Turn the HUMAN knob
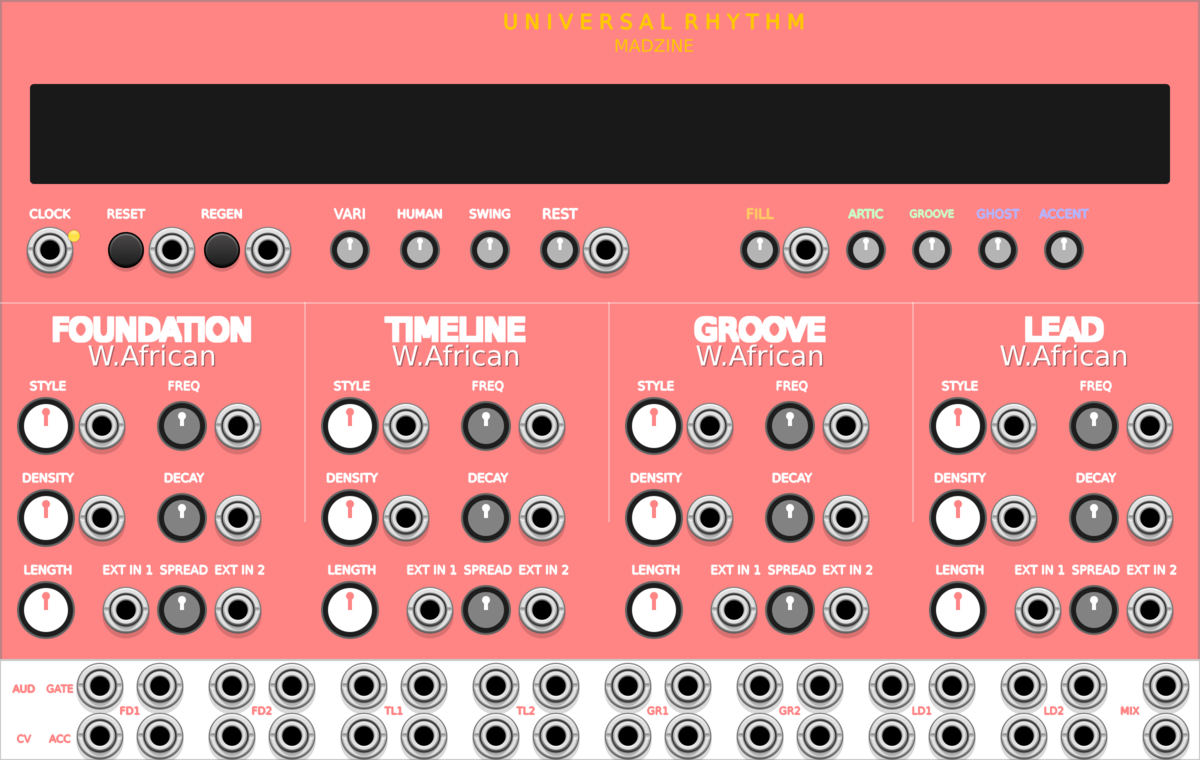Image resolution: width=1200 pixels, height=760 pixels. [x=418, y=249]
